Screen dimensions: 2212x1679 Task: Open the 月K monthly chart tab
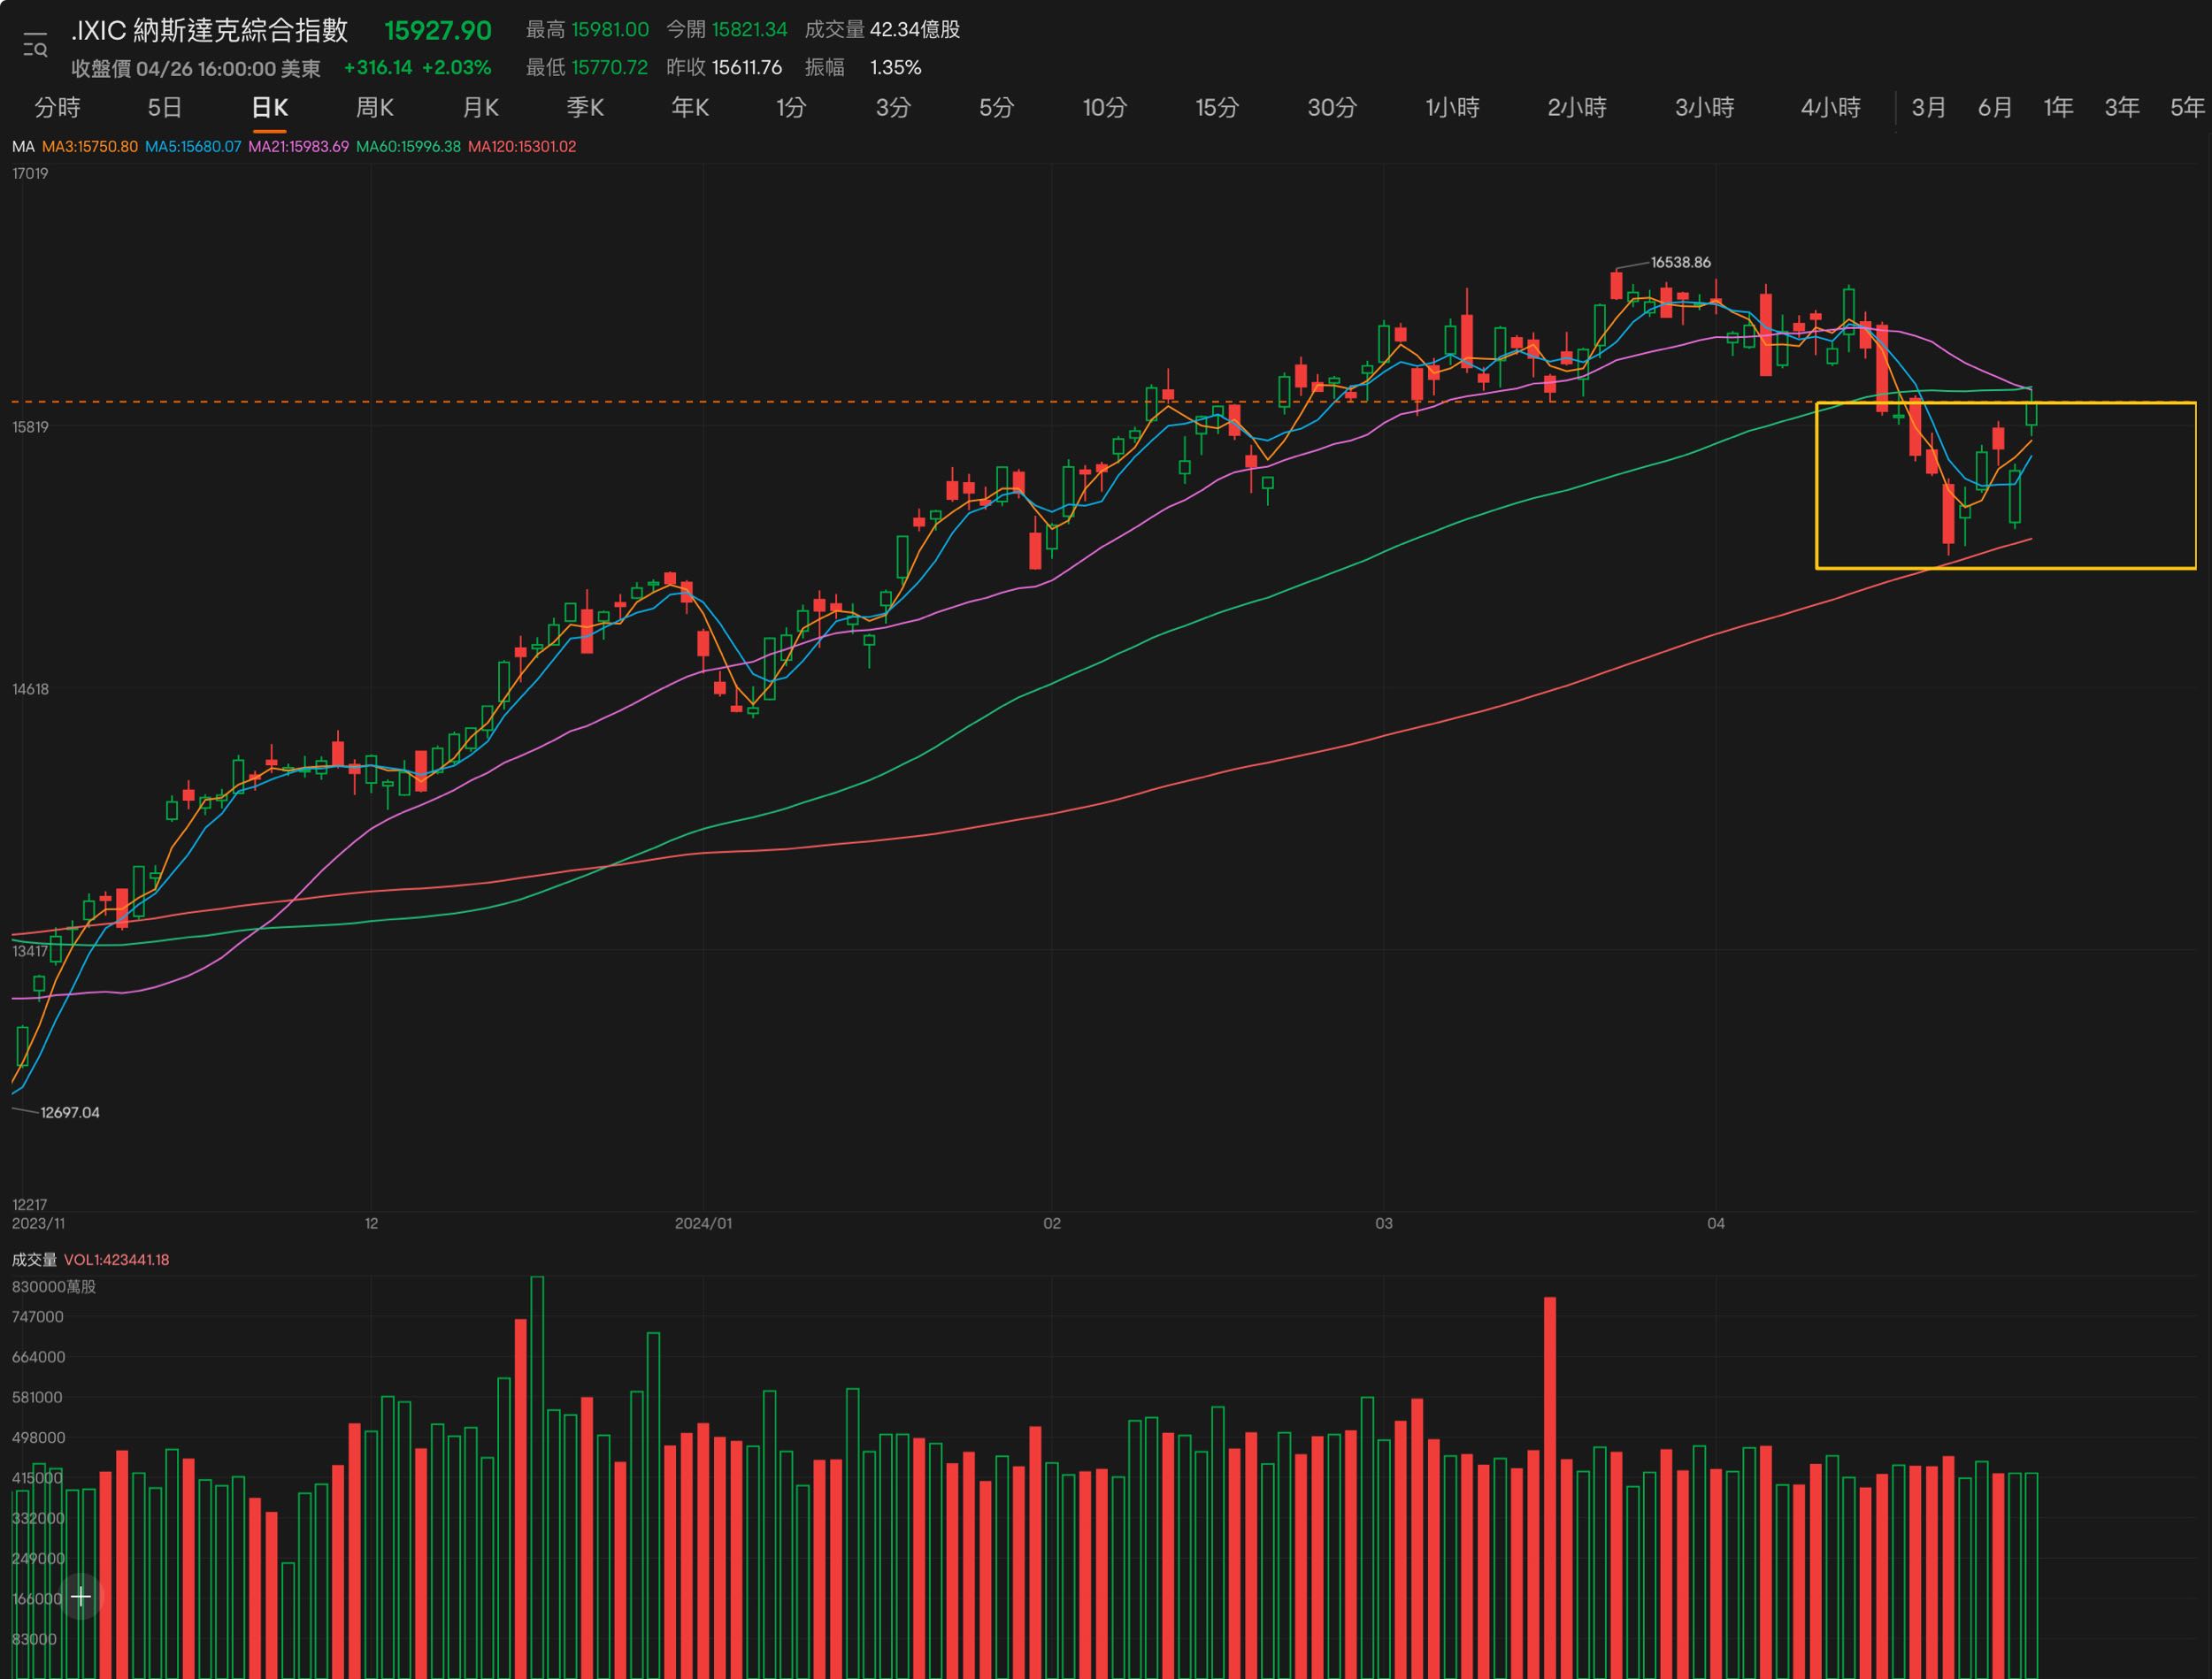[x=480, y=108]
